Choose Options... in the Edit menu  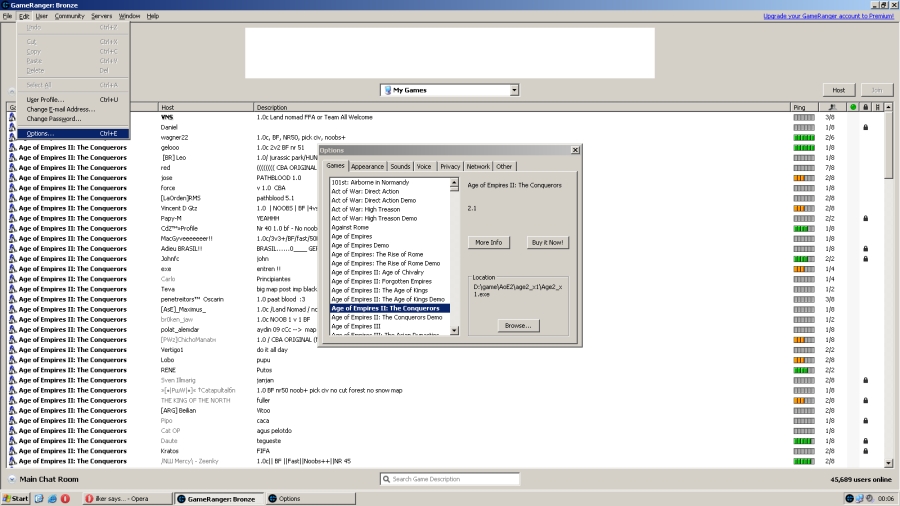coord(73,134)
